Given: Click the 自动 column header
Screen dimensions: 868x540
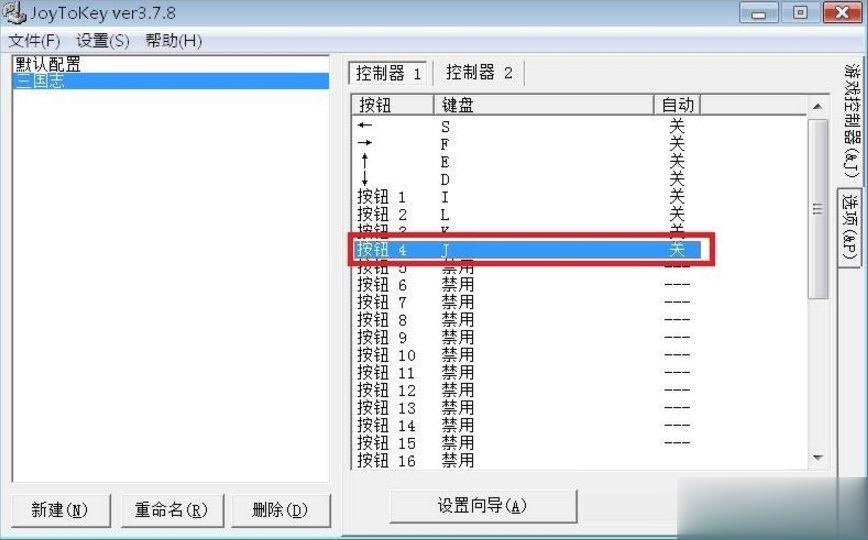Looking at the screenshot, I should coord(678,105).
